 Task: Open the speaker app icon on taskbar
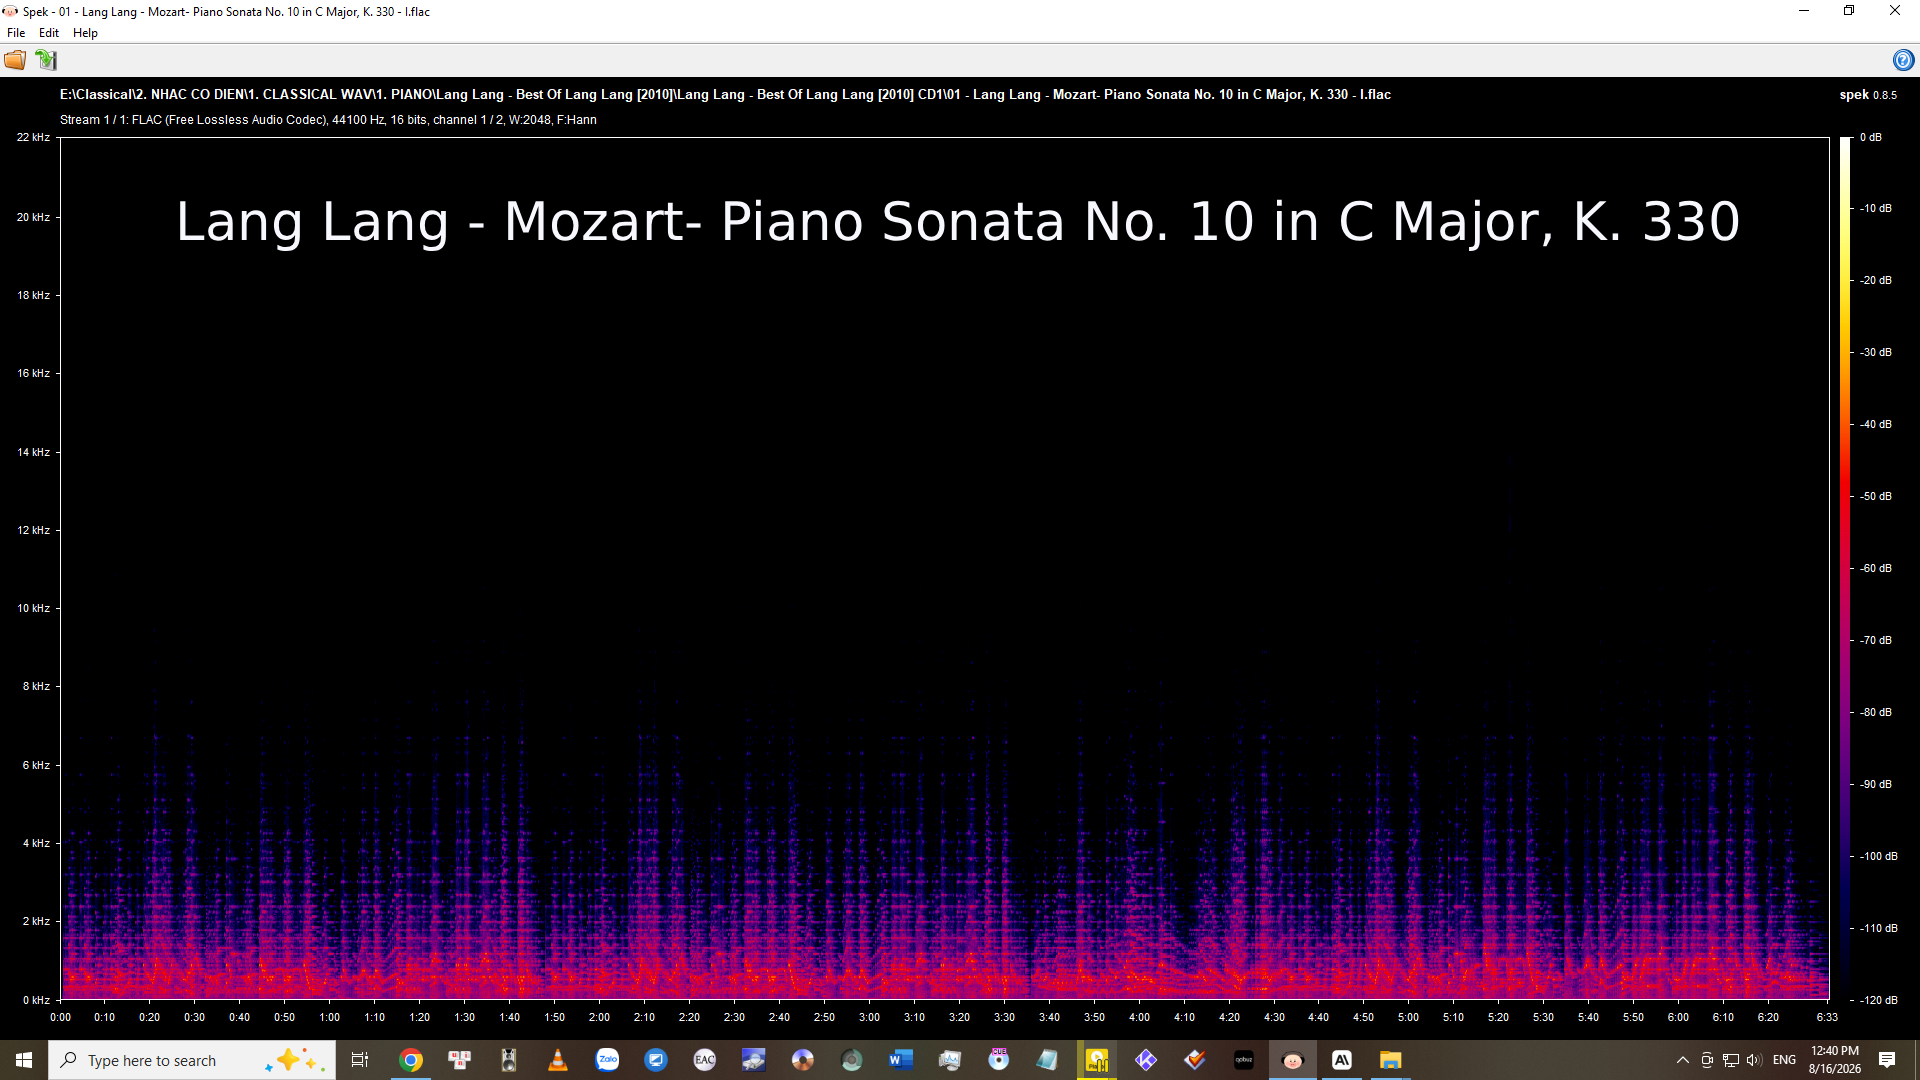[x=509, y=1060]
